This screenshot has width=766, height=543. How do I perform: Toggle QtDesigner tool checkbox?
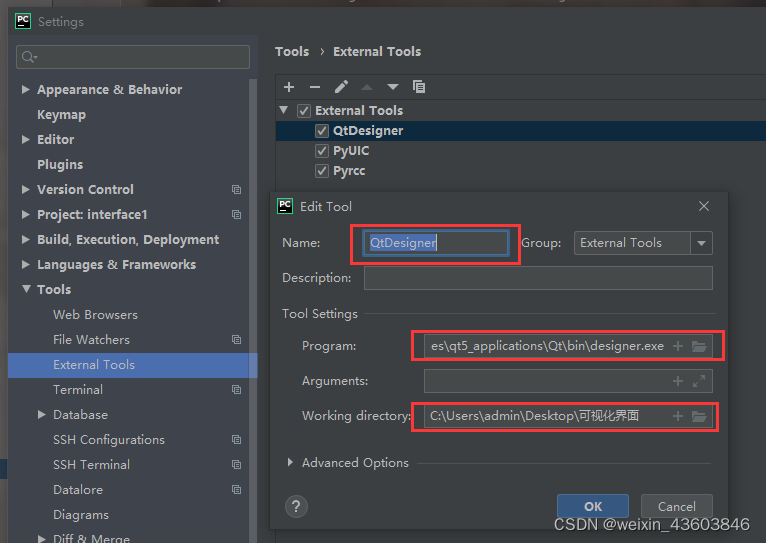321,131
